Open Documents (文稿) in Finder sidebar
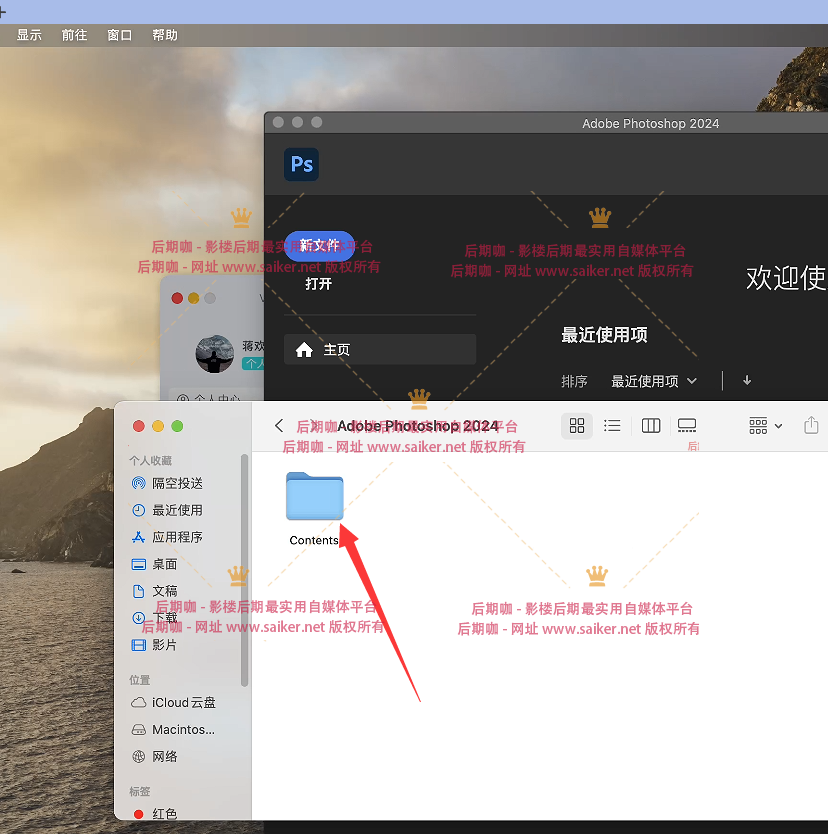Viewport: 828px width, 834px height. click(155, 591)
